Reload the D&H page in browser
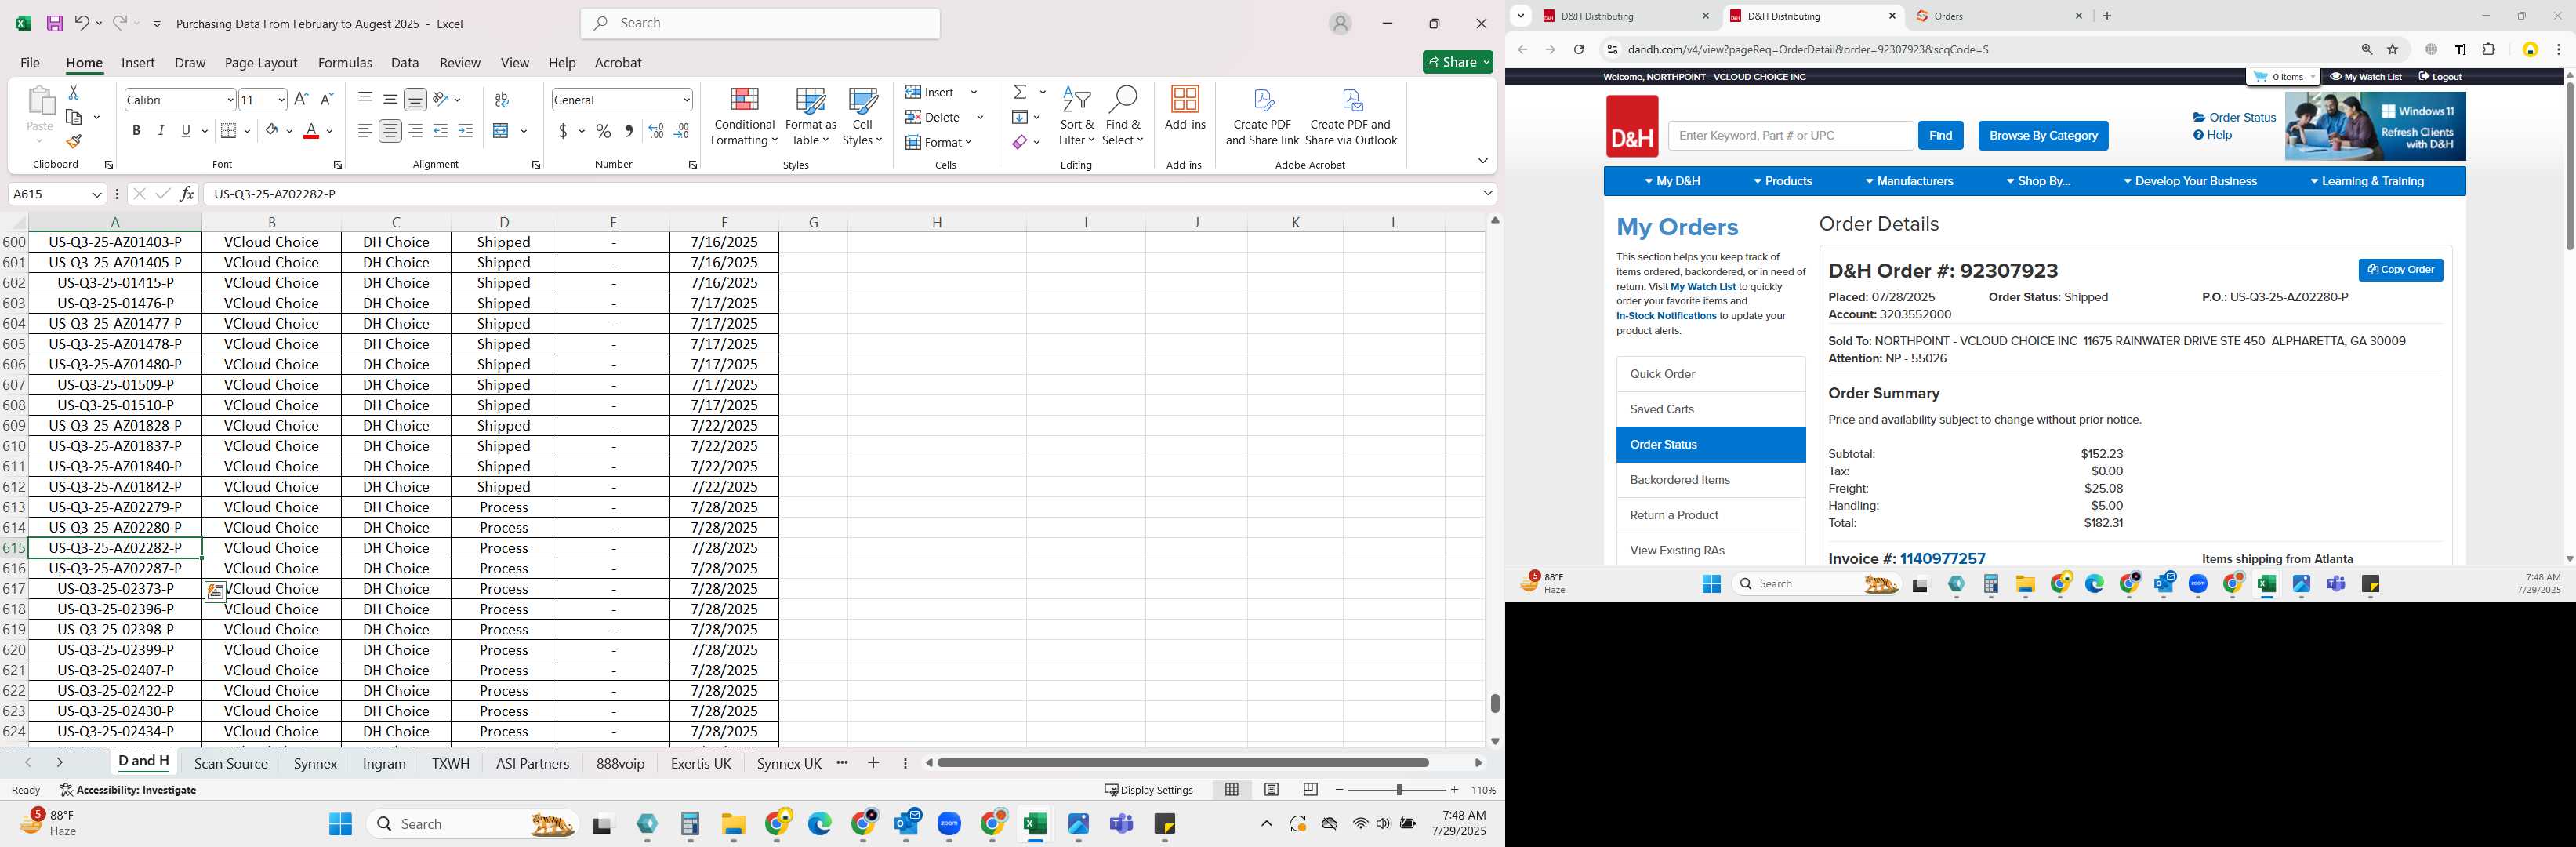 tap(1579, 50)
